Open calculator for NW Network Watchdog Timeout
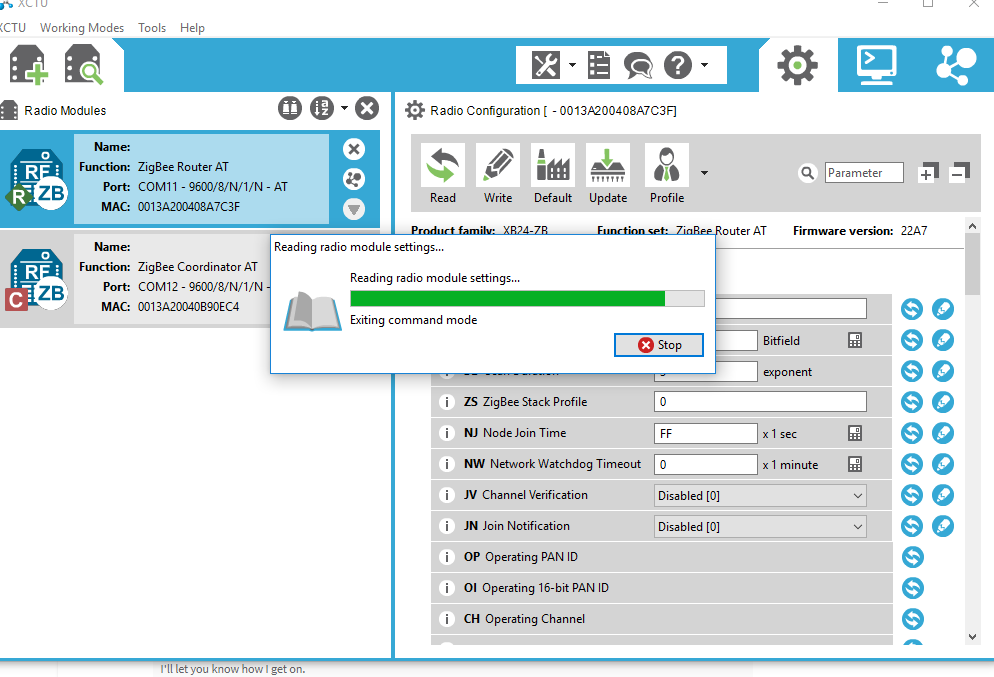Screen dimensions: 994x677 click(855, 465)
